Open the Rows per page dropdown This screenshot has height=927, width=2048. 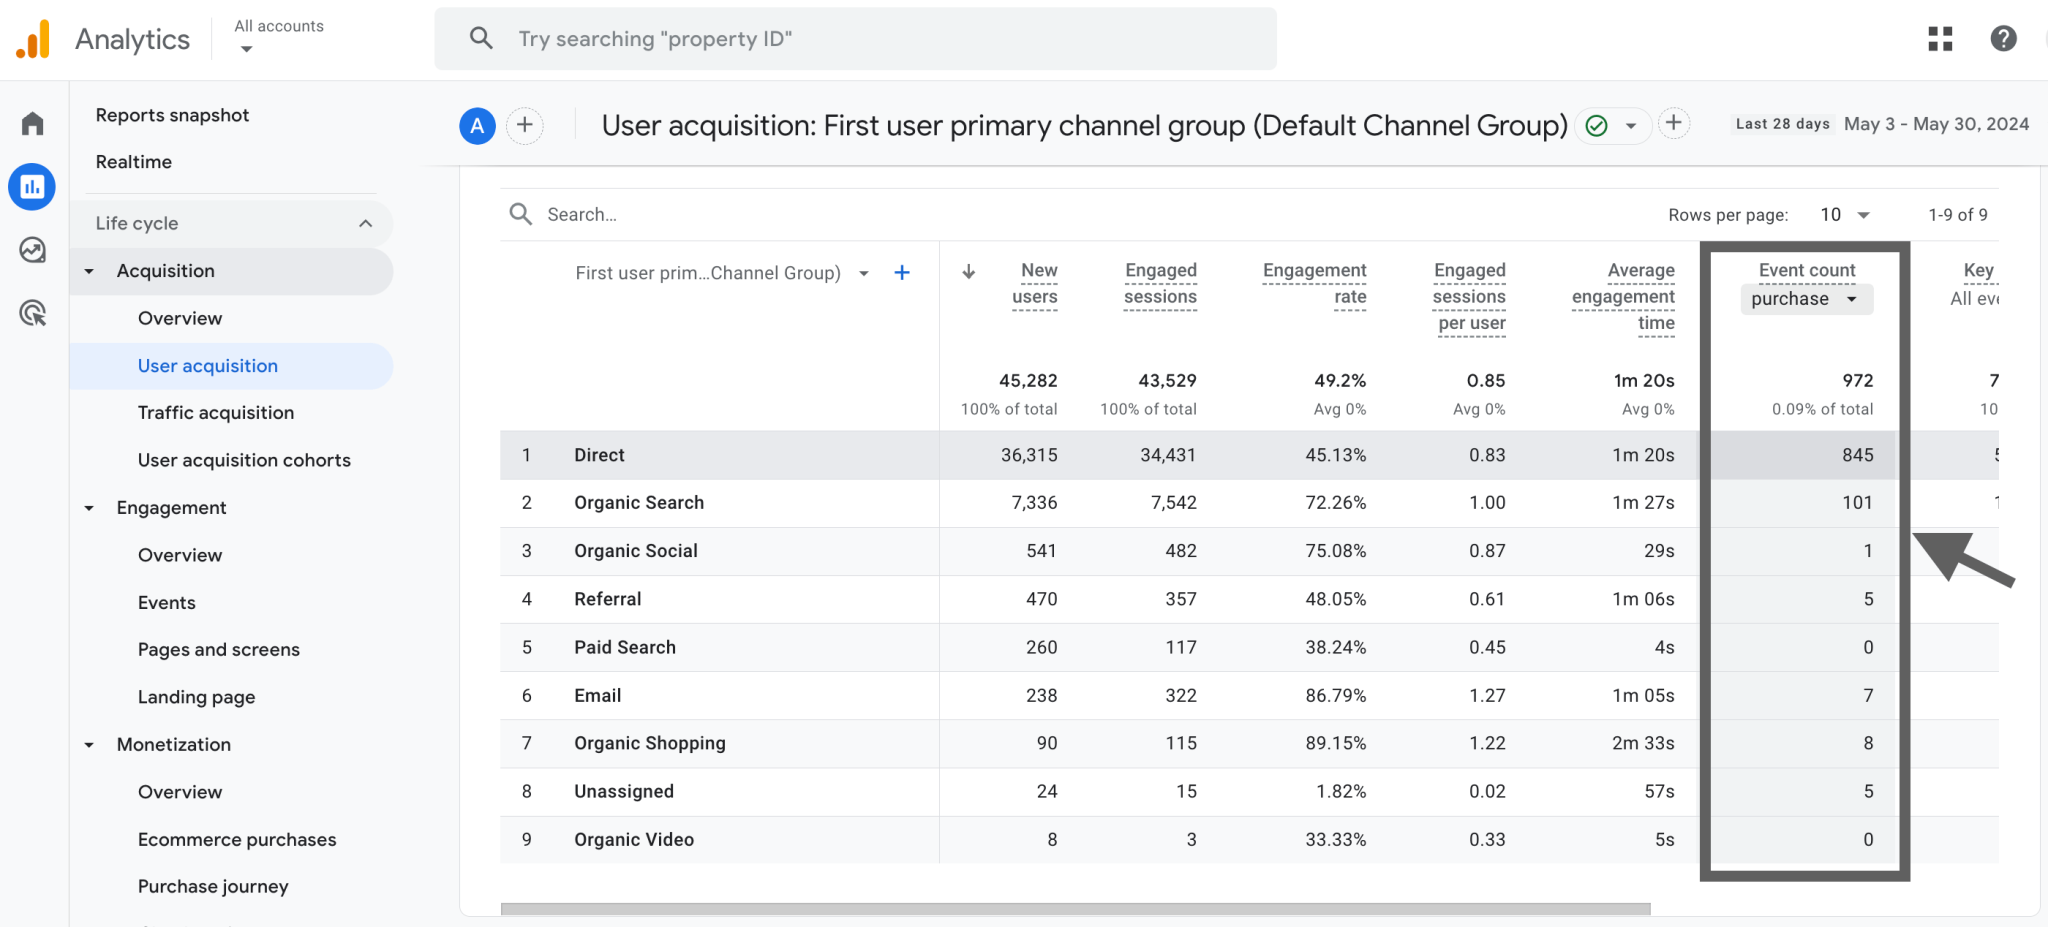[1843, 214]
